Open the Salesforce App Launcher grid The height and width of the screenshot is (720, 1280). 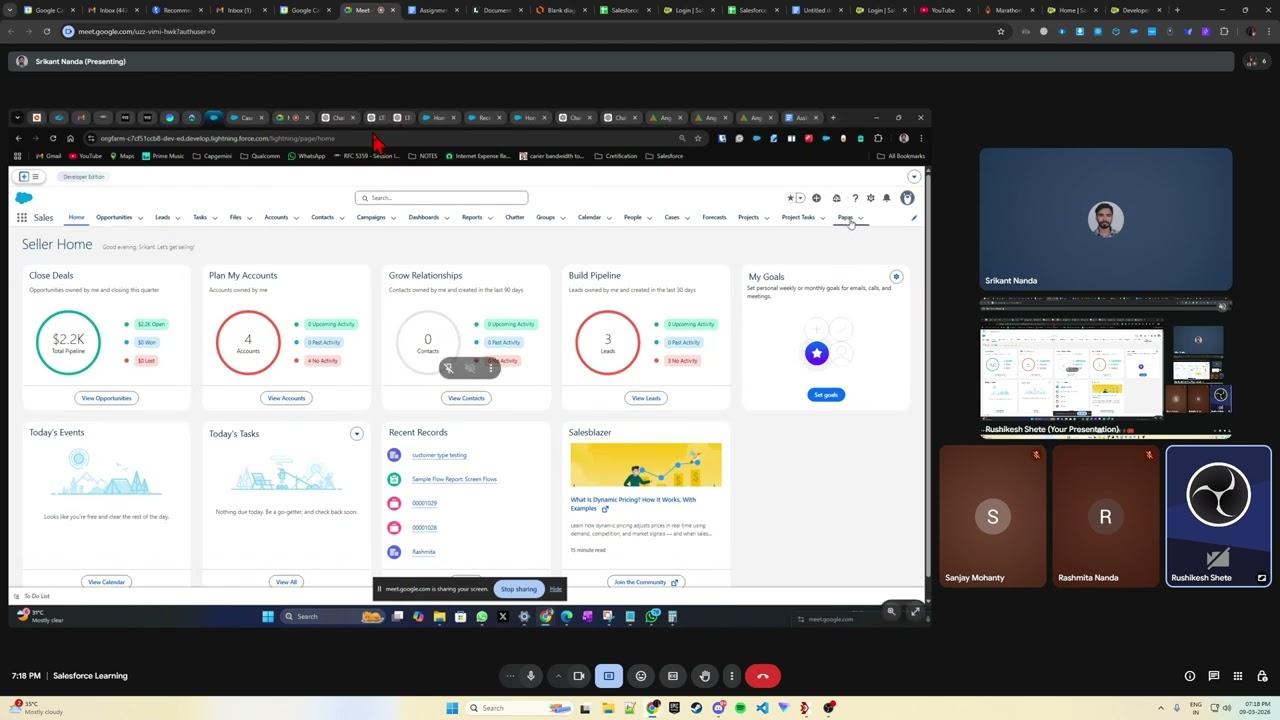click(x=22, y=217)
